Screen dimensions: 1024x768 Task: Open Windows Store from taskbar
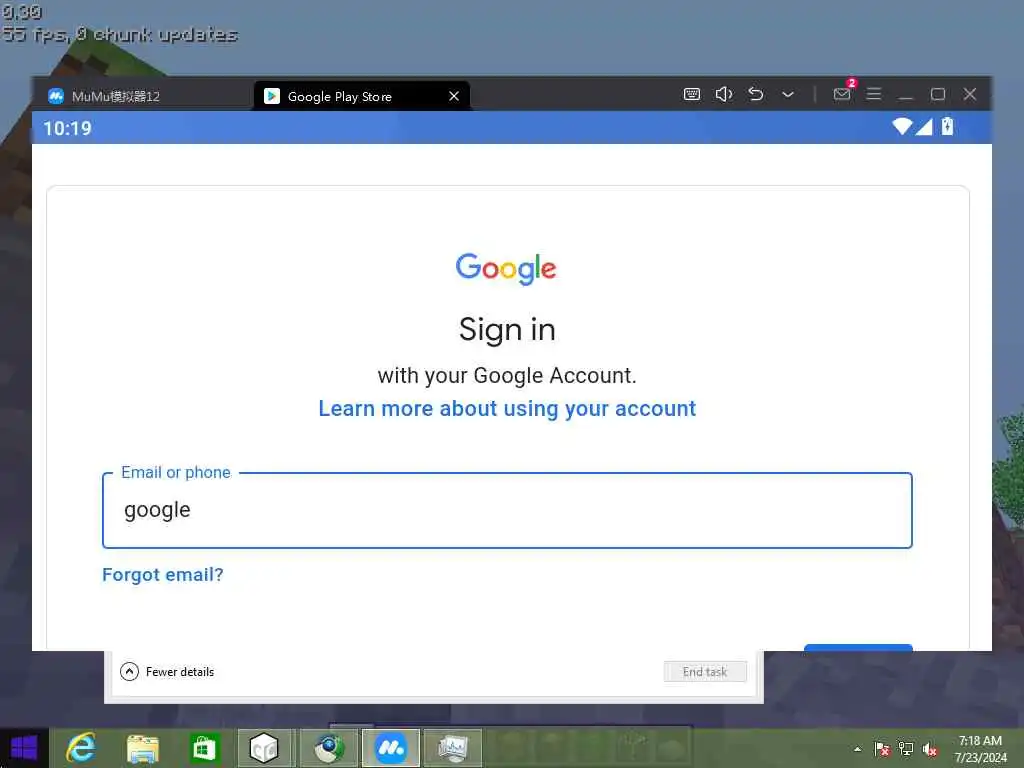coord(203,748)
